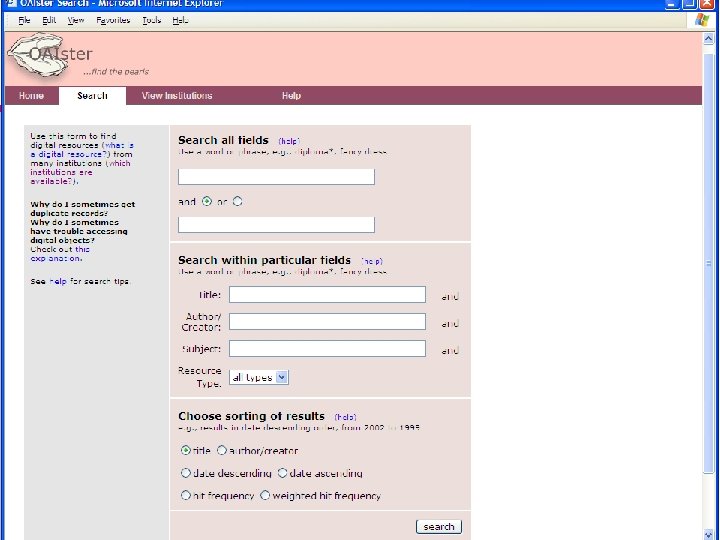
Task: Select the 'or' radio button
Action: (x=237, y=201)
